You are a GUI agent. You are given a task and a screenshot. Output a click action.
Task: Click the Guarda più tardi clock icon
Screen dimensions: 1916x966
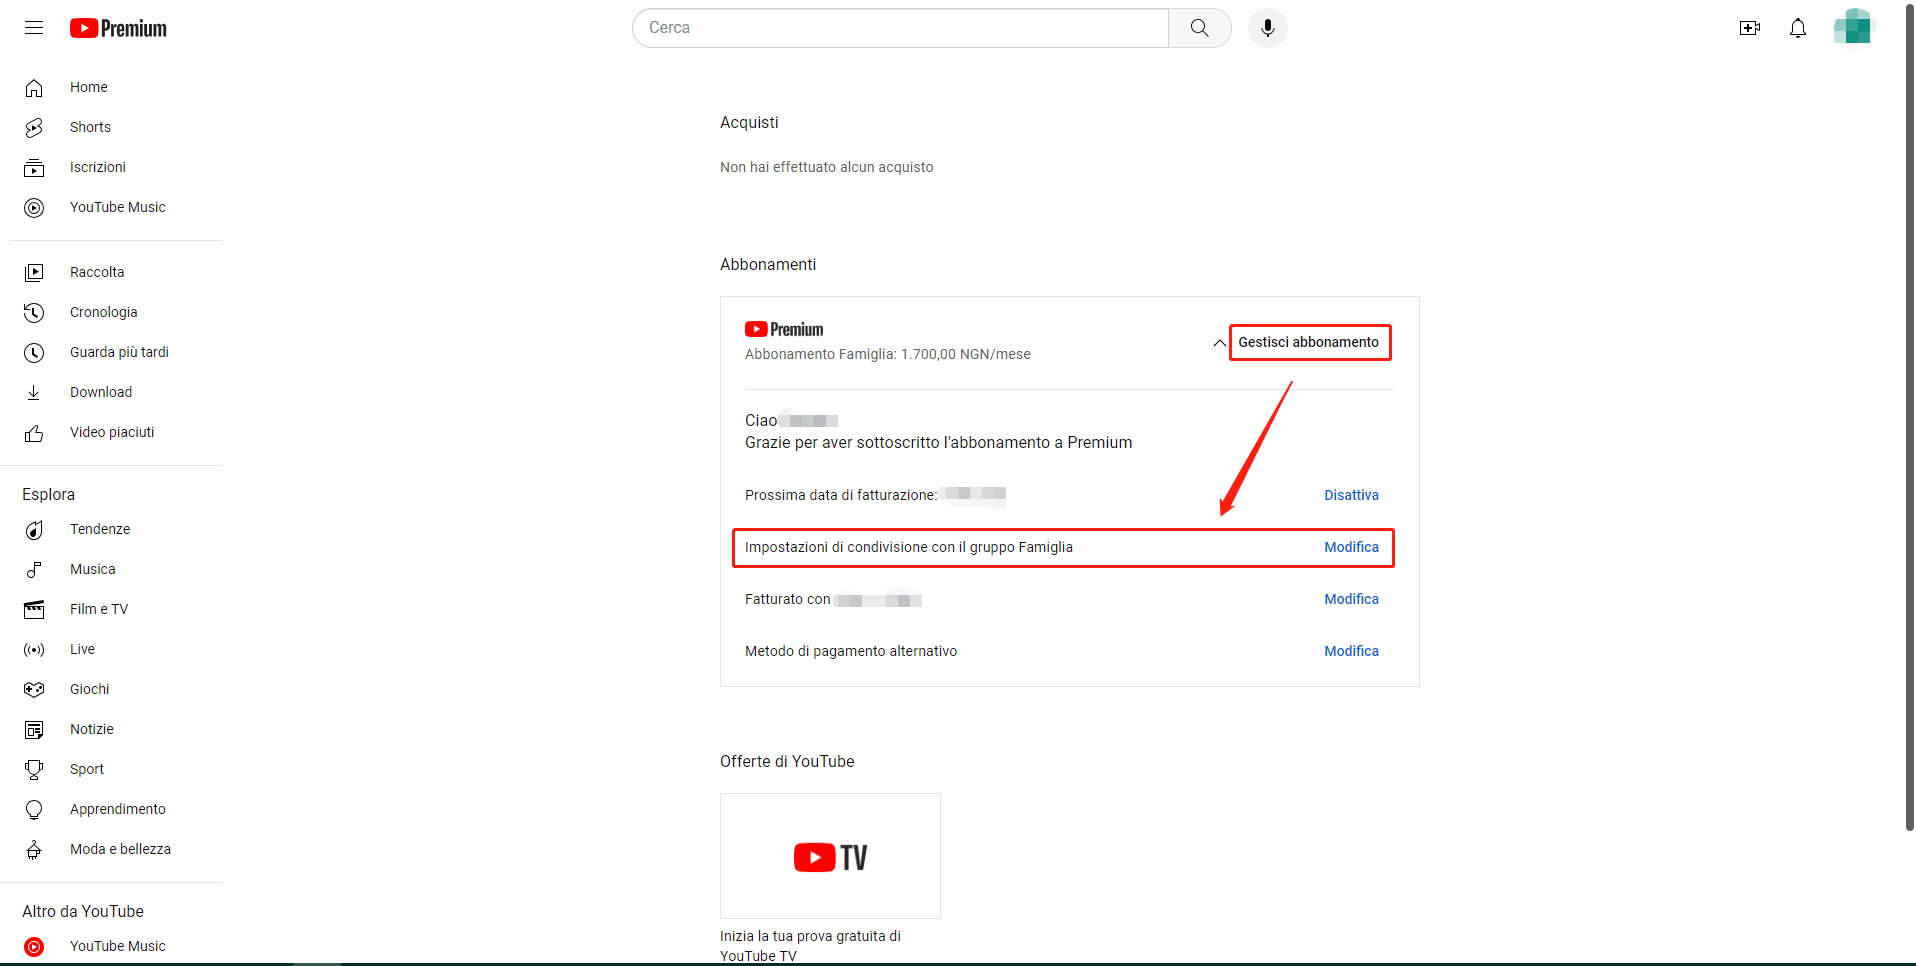(34, 353)
